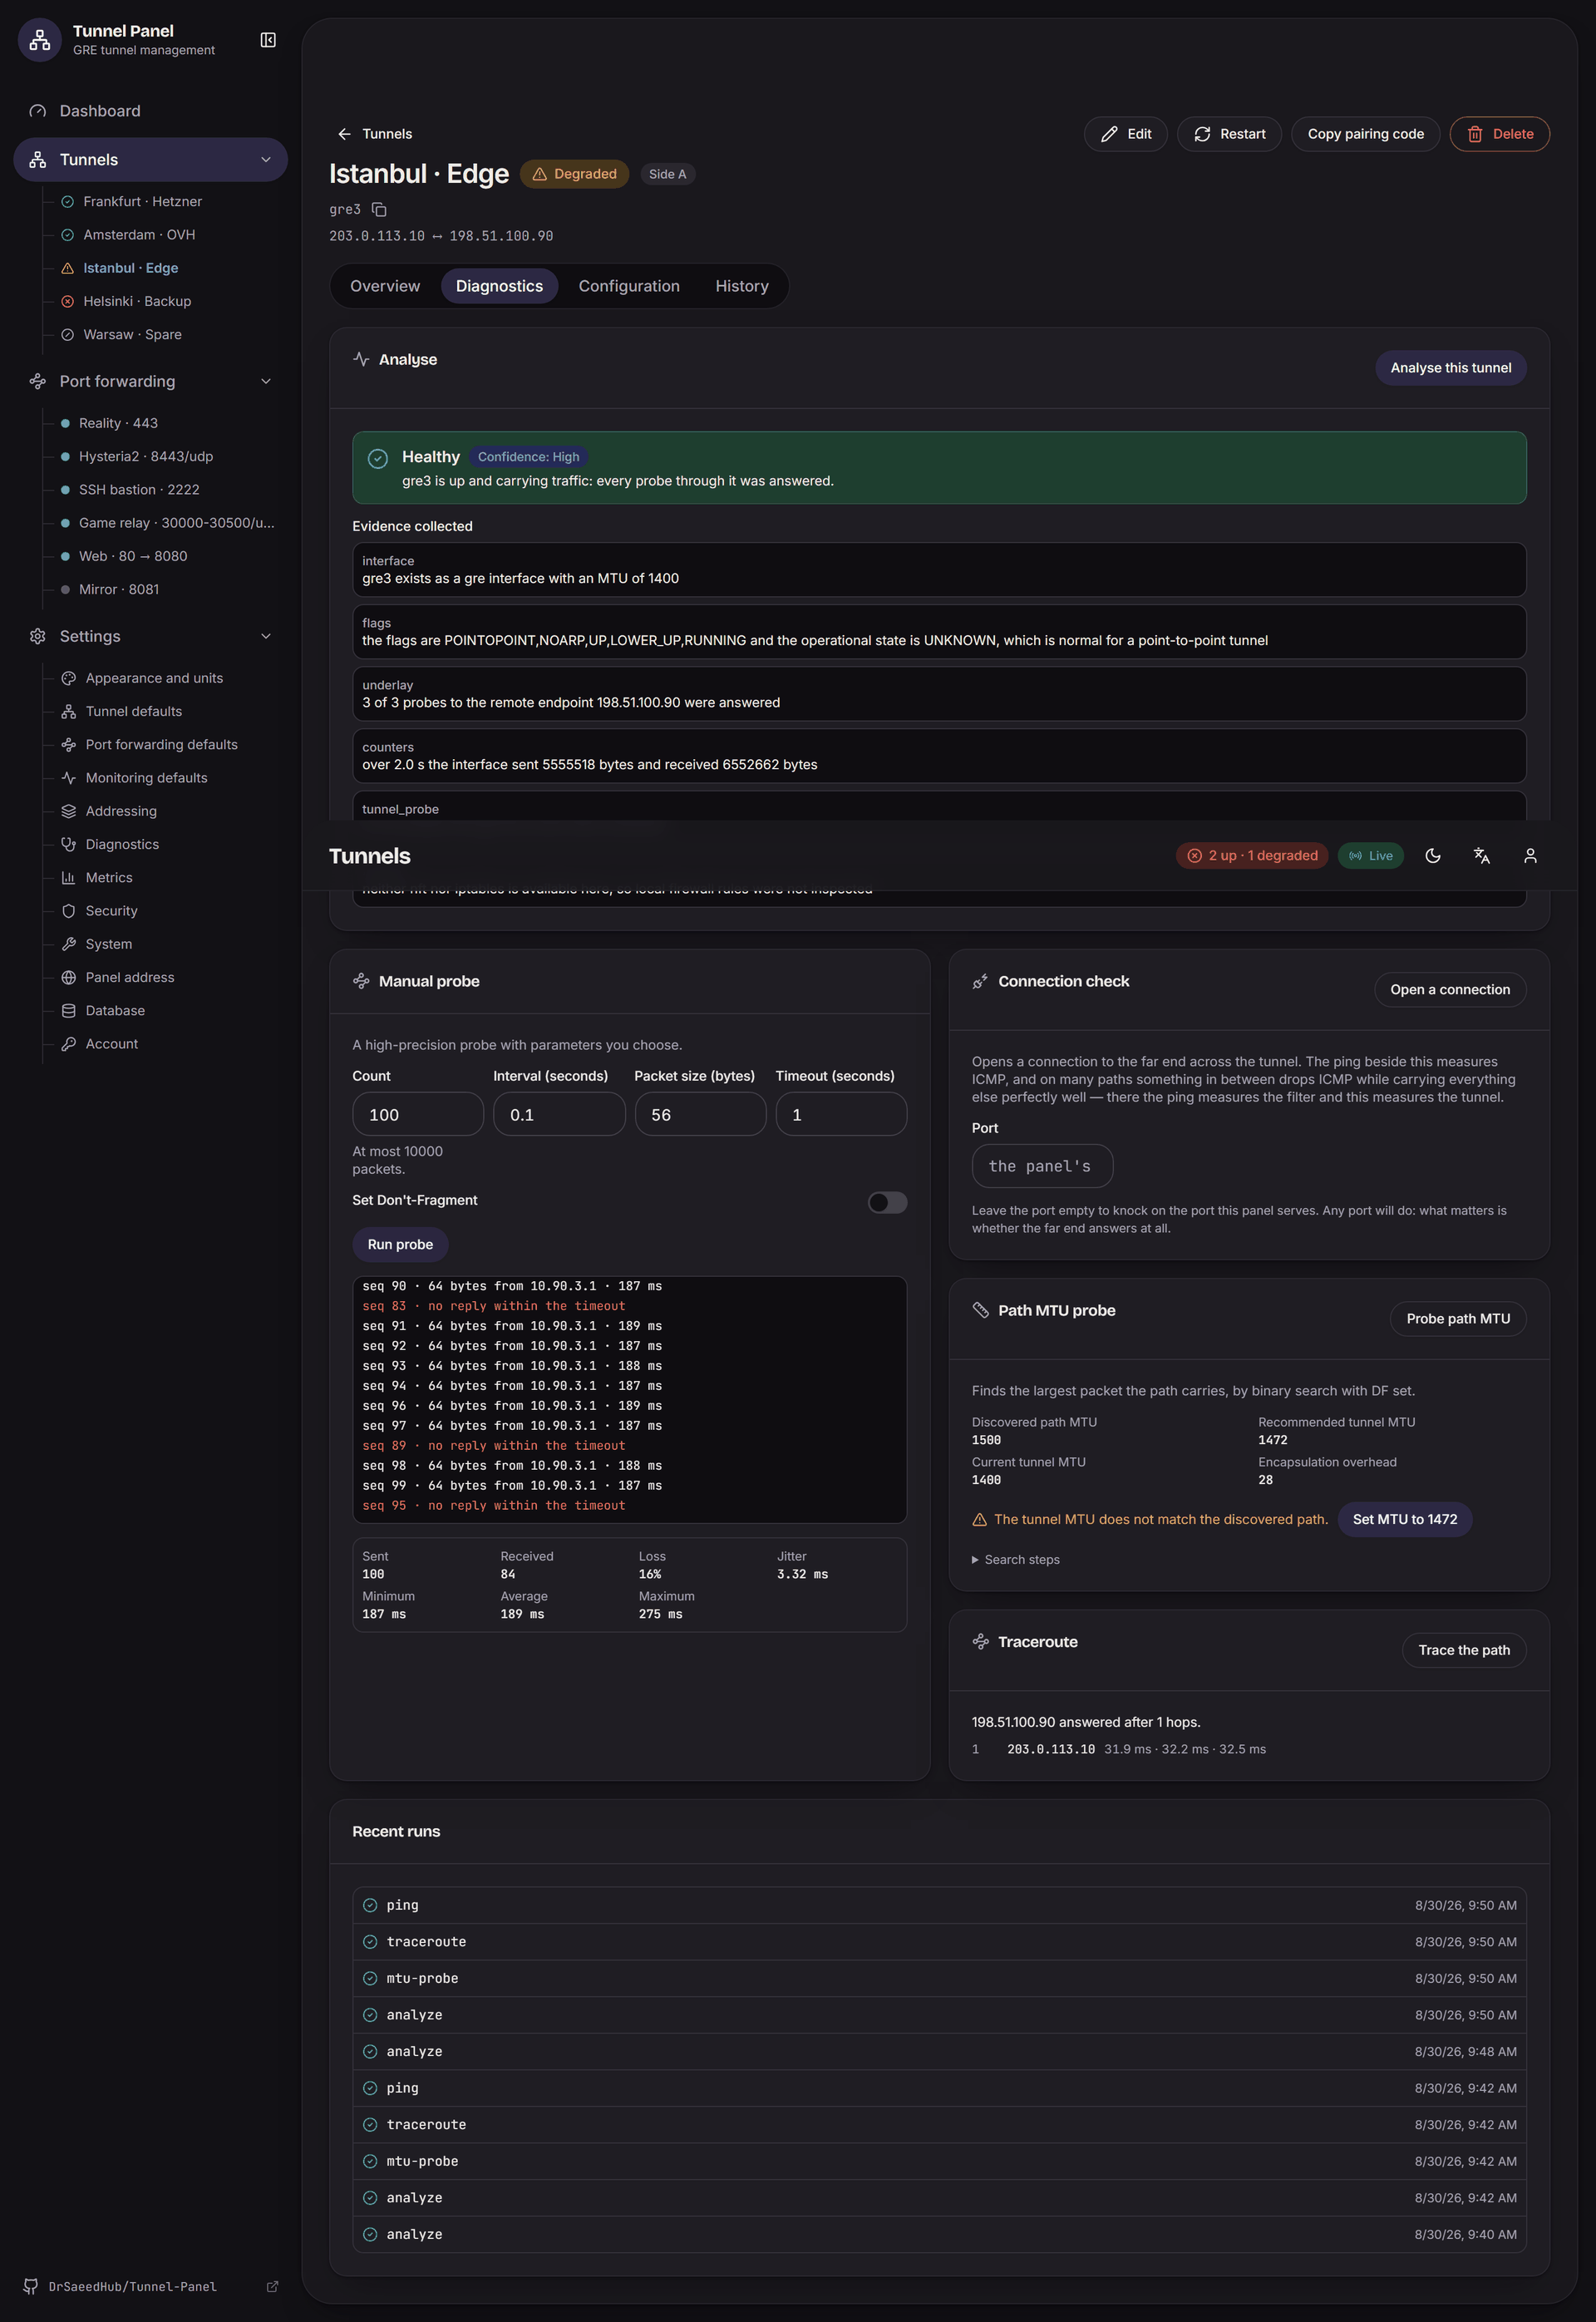Screen dimensions: 1596x2322
Task: Click the back arrow to Tunnels
Action: [x=344, y=134]
